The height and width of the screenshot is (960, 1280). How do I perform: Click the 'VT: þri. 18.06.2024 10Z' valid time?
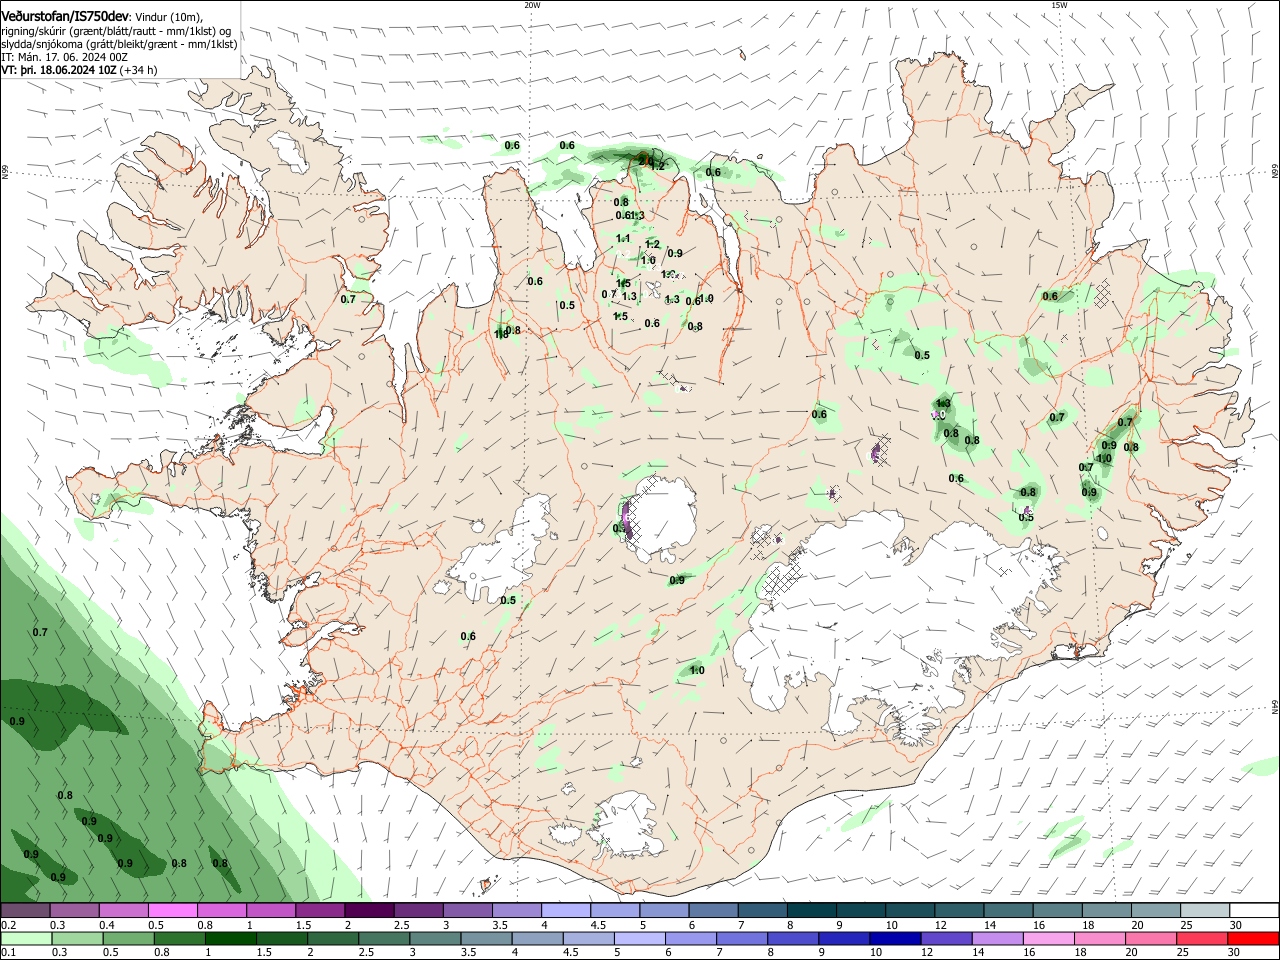(58, 70)
